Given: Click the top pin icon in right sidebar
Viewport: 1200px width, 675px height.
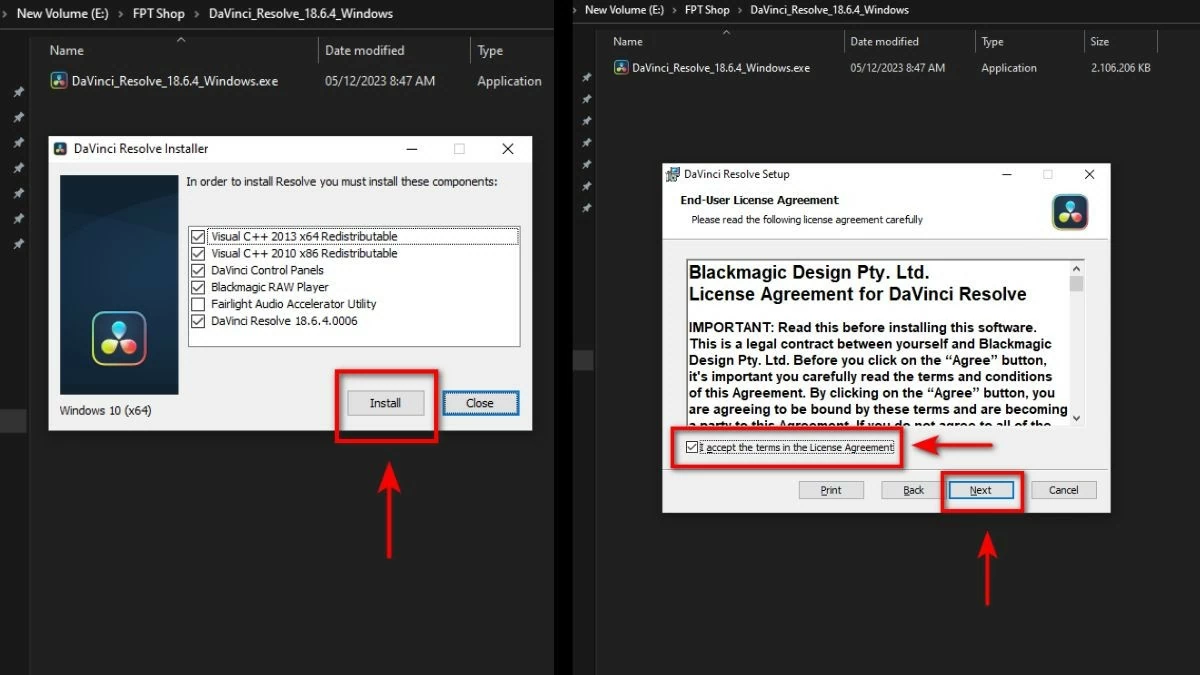Looking at the screenshot, I should coord(586,78).
